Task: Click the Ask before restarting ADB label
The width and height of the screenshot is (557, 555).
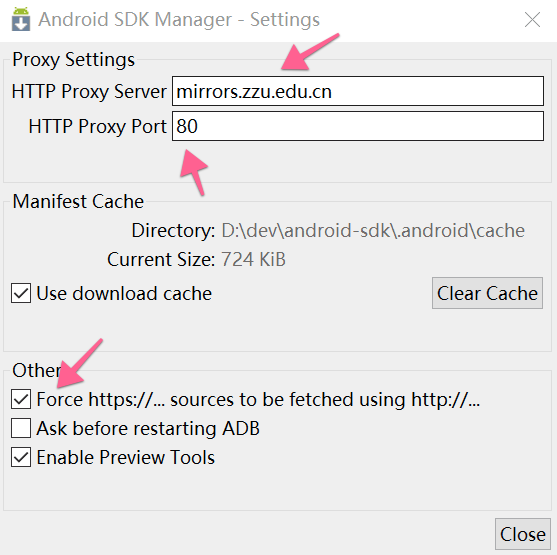Action: [148, 428]
